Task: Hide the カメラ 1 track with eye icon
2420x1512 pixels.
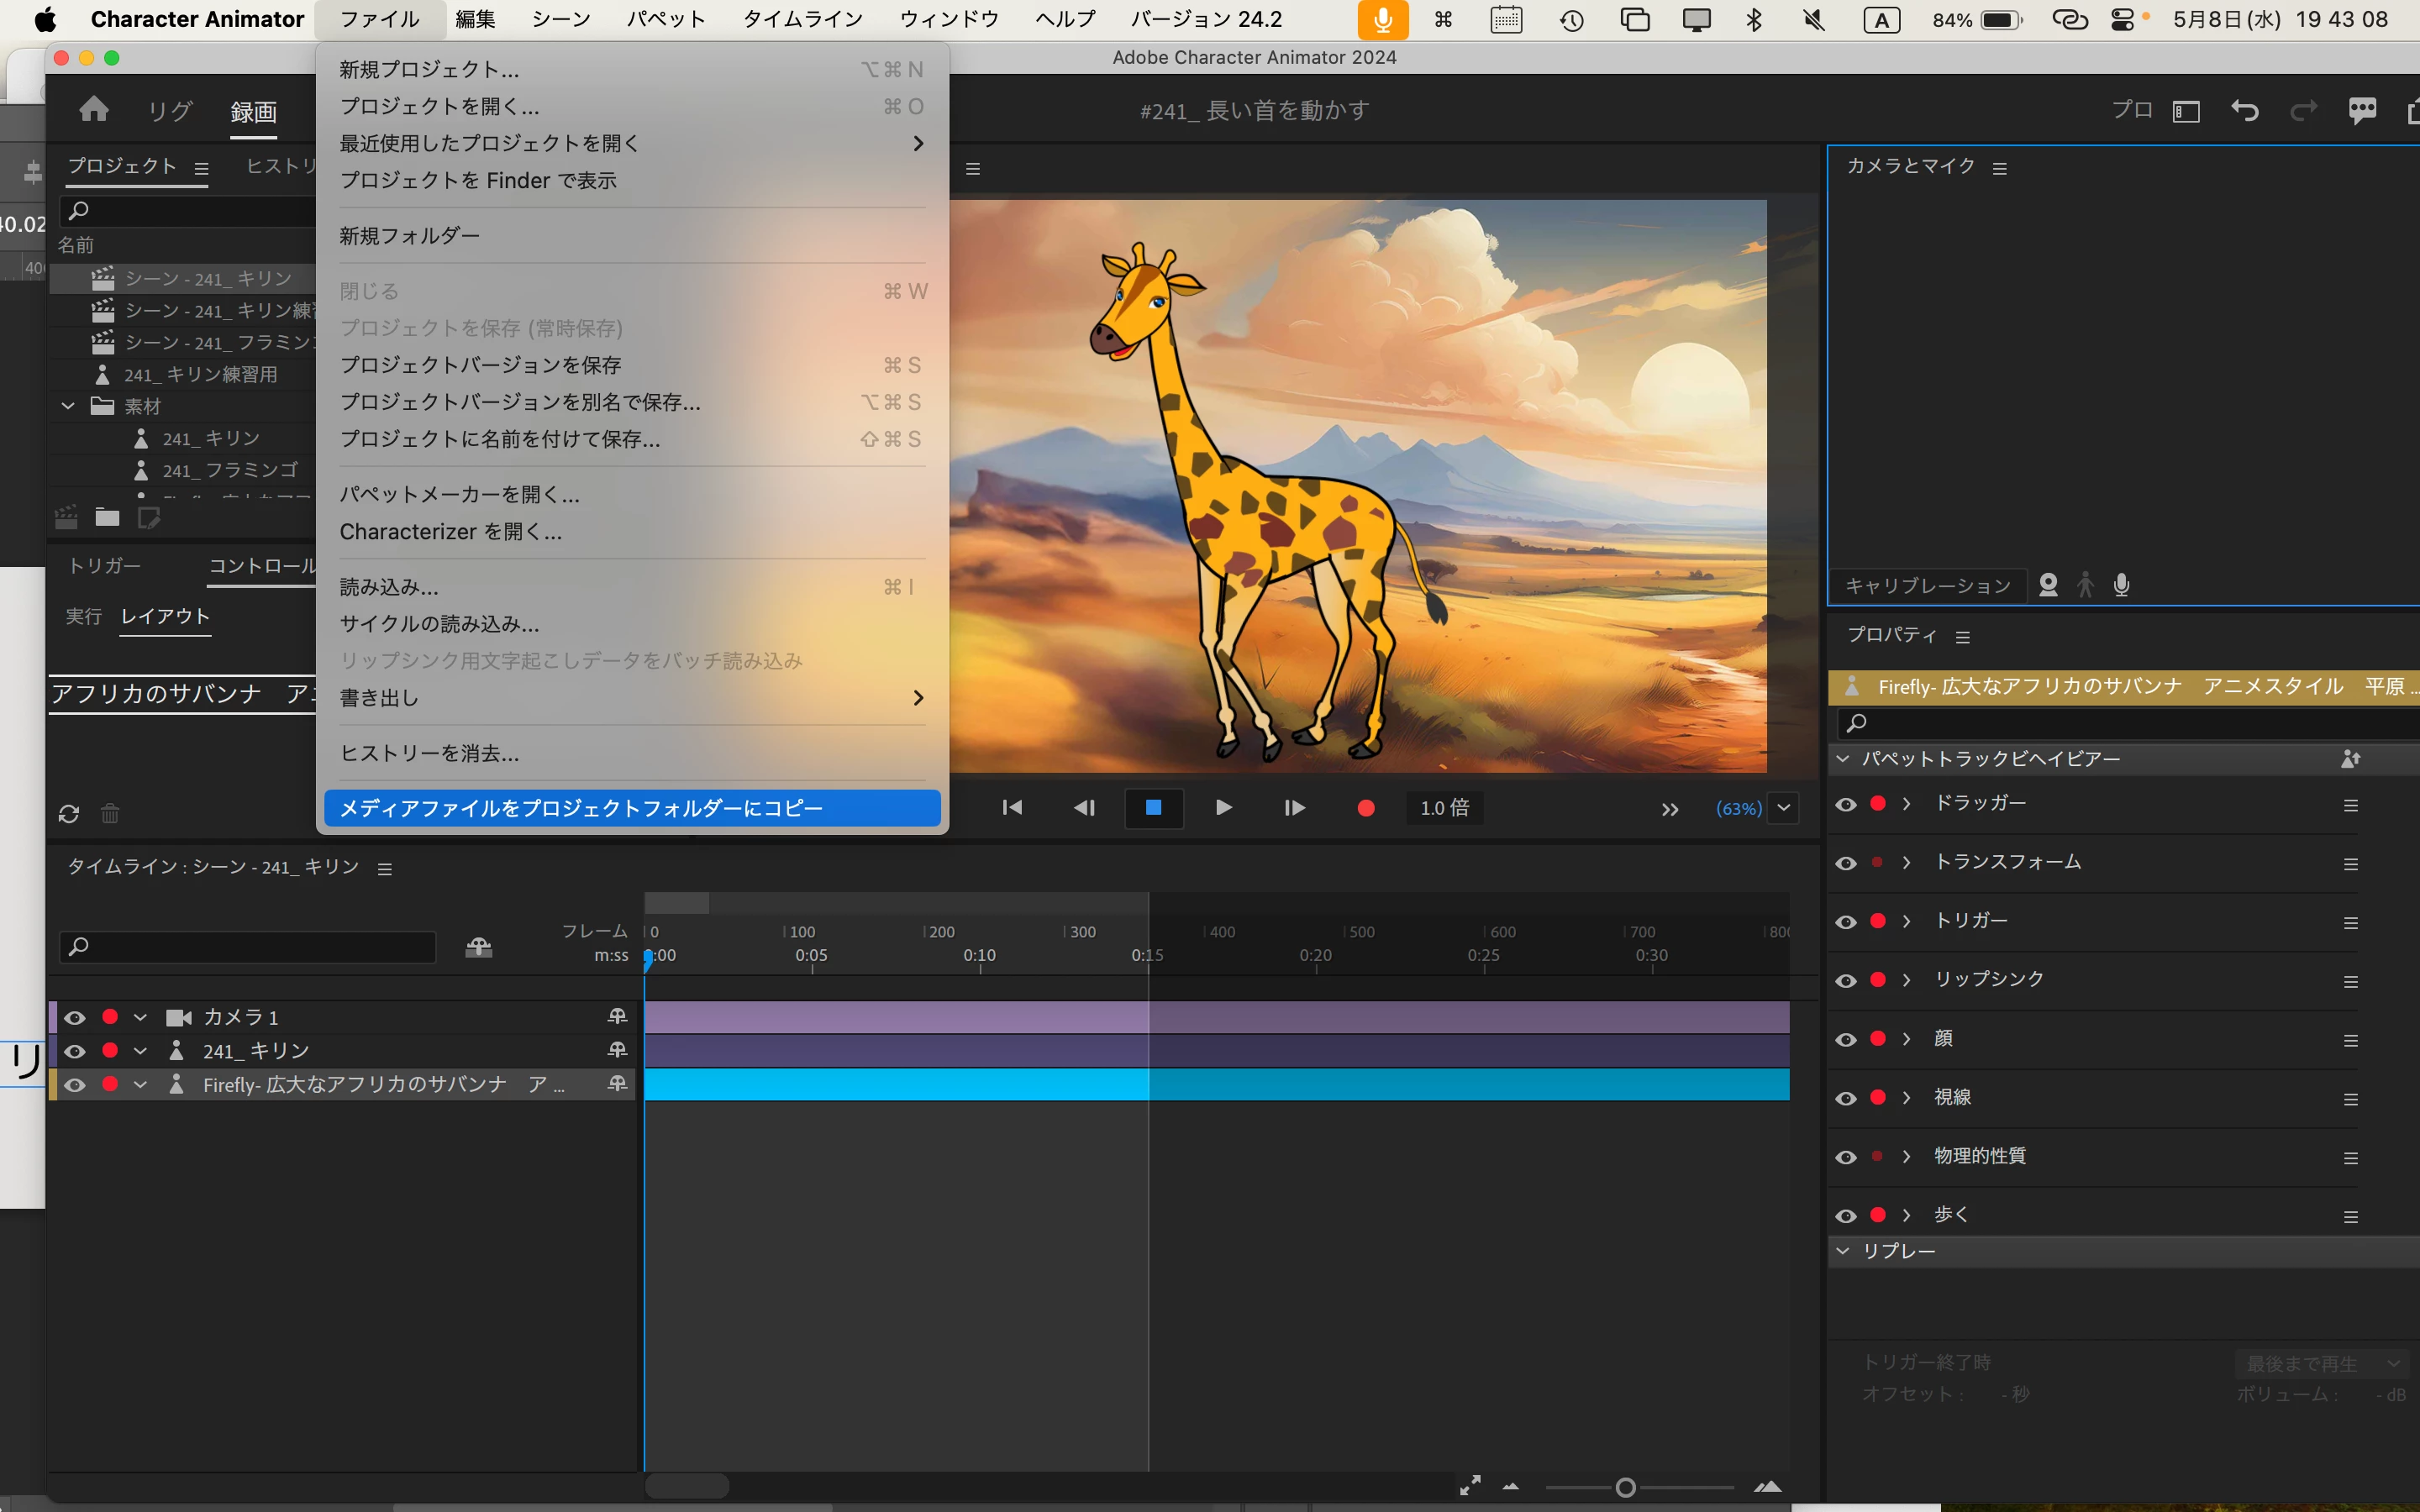Action: [x=75, y=1017]
